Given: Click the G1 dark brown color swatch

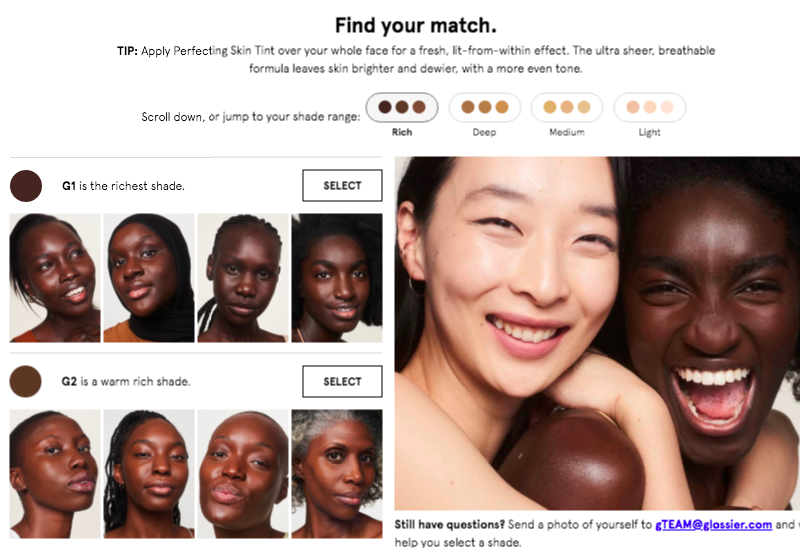Looking at the screenshot, I should [26, 186].
